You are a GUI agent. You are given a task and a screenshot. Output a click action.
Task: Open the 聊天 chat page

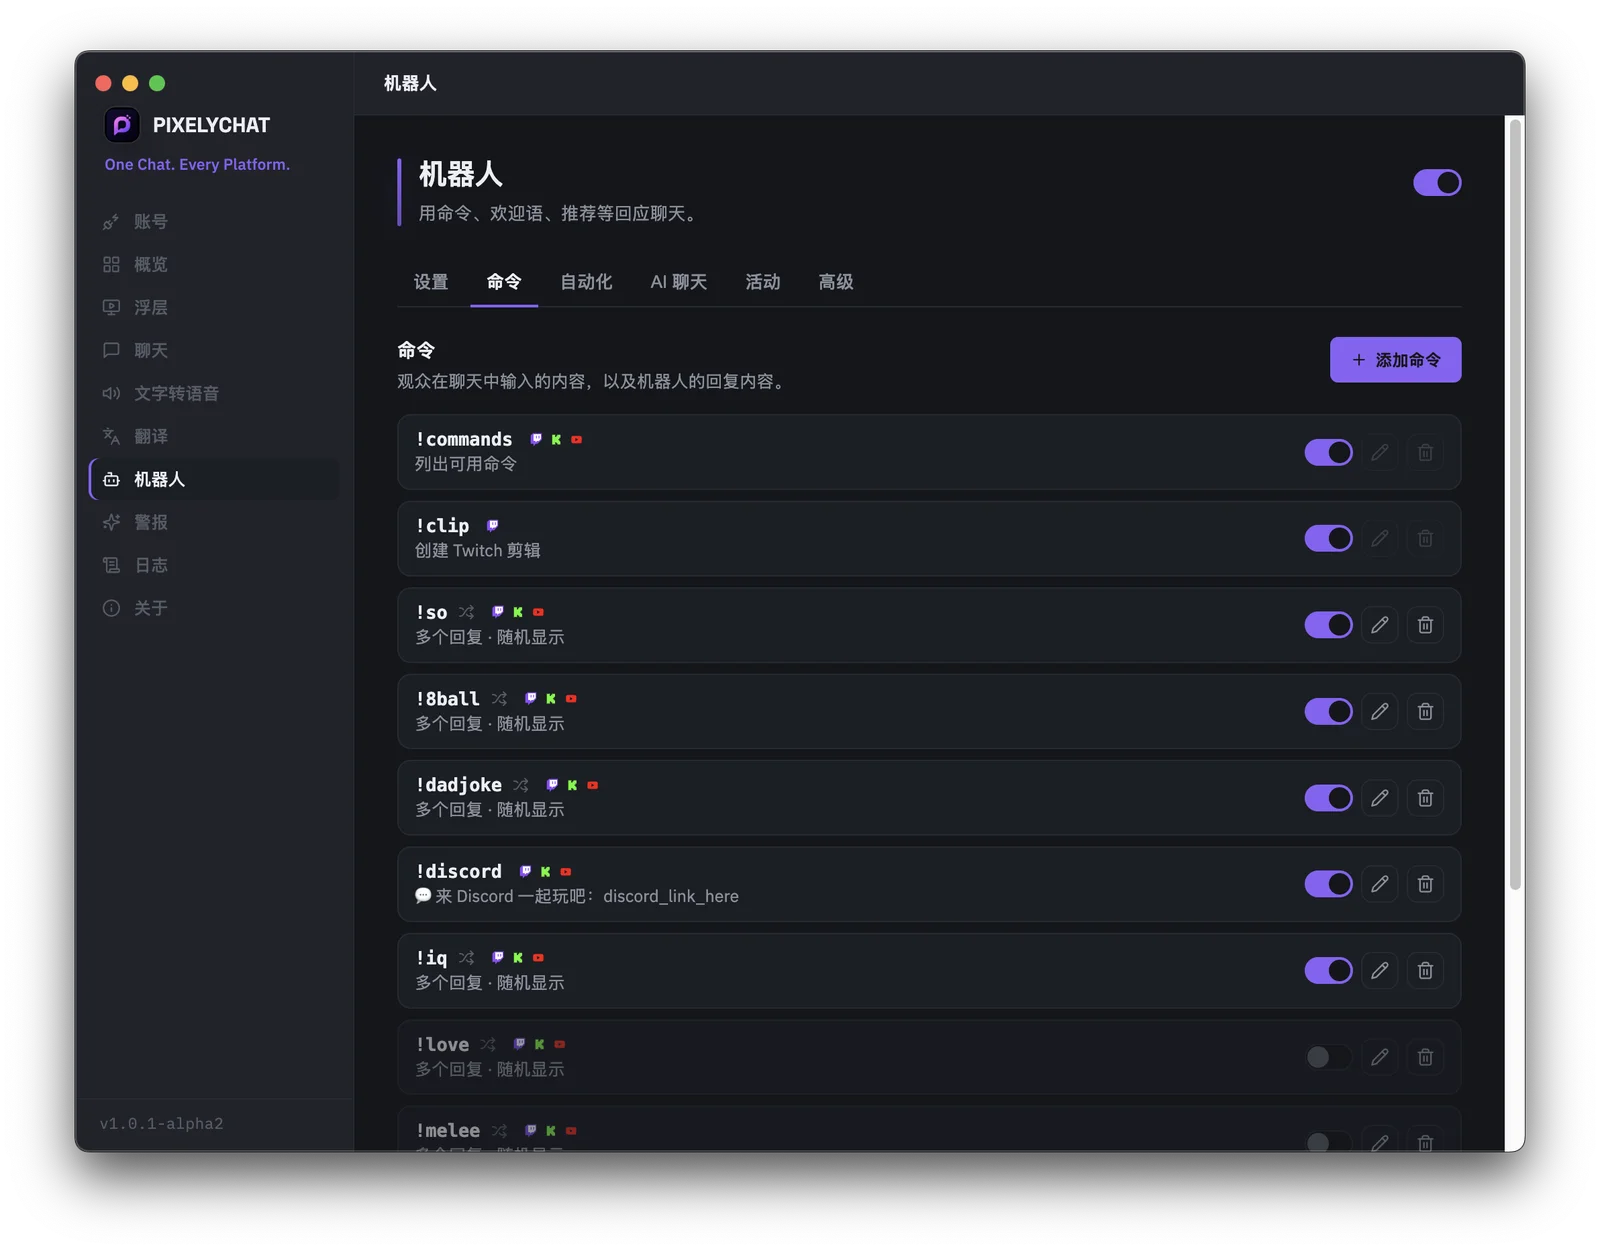pyautogui.click(x=214, y=350)
